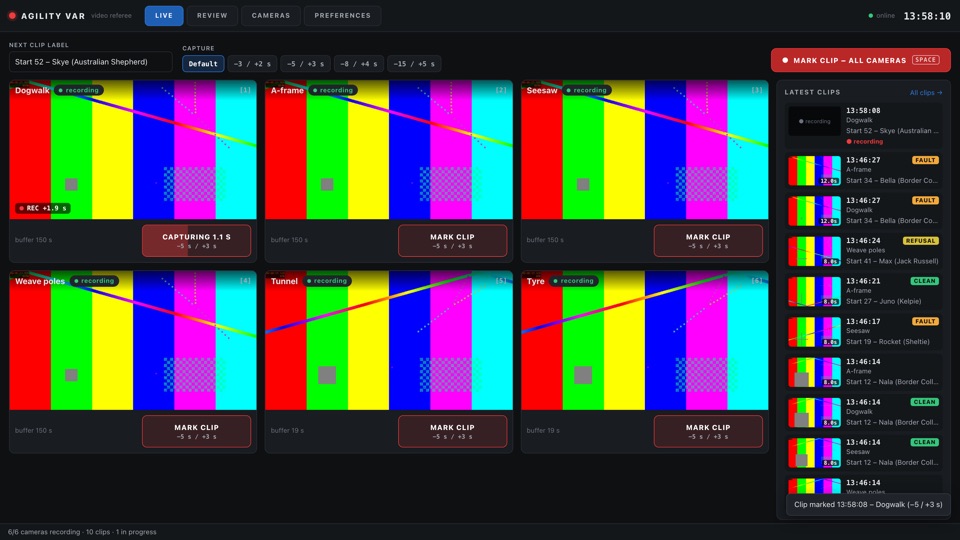Click the 13:58:10 clock display

tap(927, 16)
